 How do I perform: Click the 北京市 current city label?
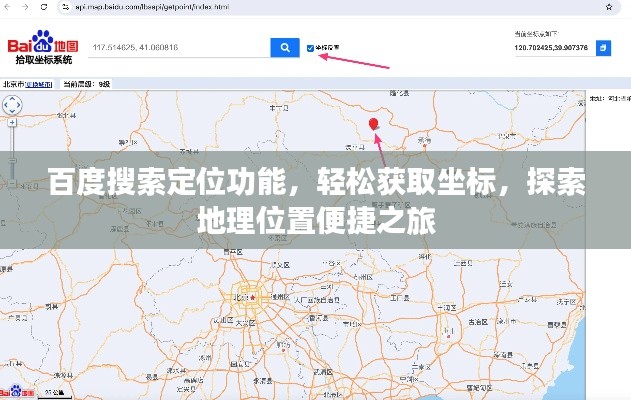(x=13, y=86)
